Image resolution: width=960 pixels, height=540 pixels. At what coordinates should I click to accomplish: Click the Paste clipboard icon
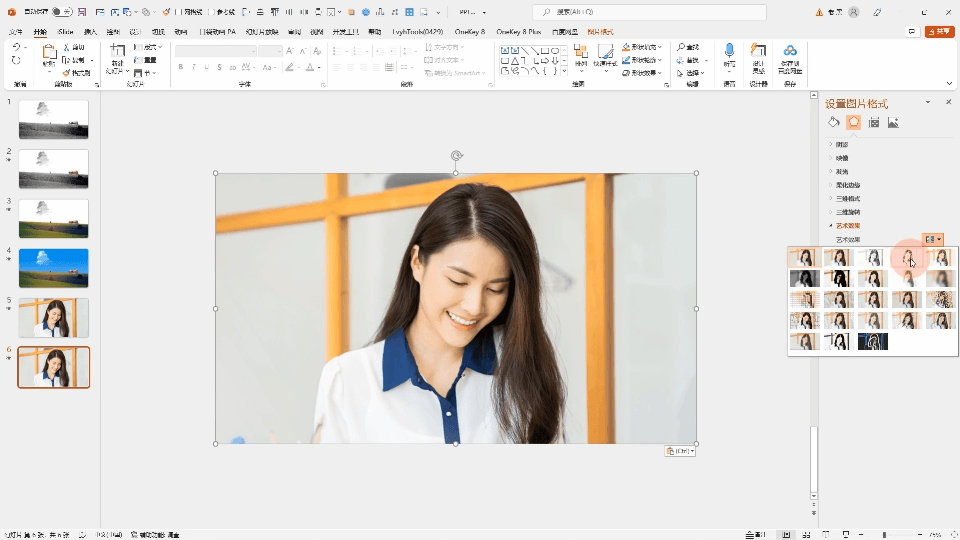[48, 54]
